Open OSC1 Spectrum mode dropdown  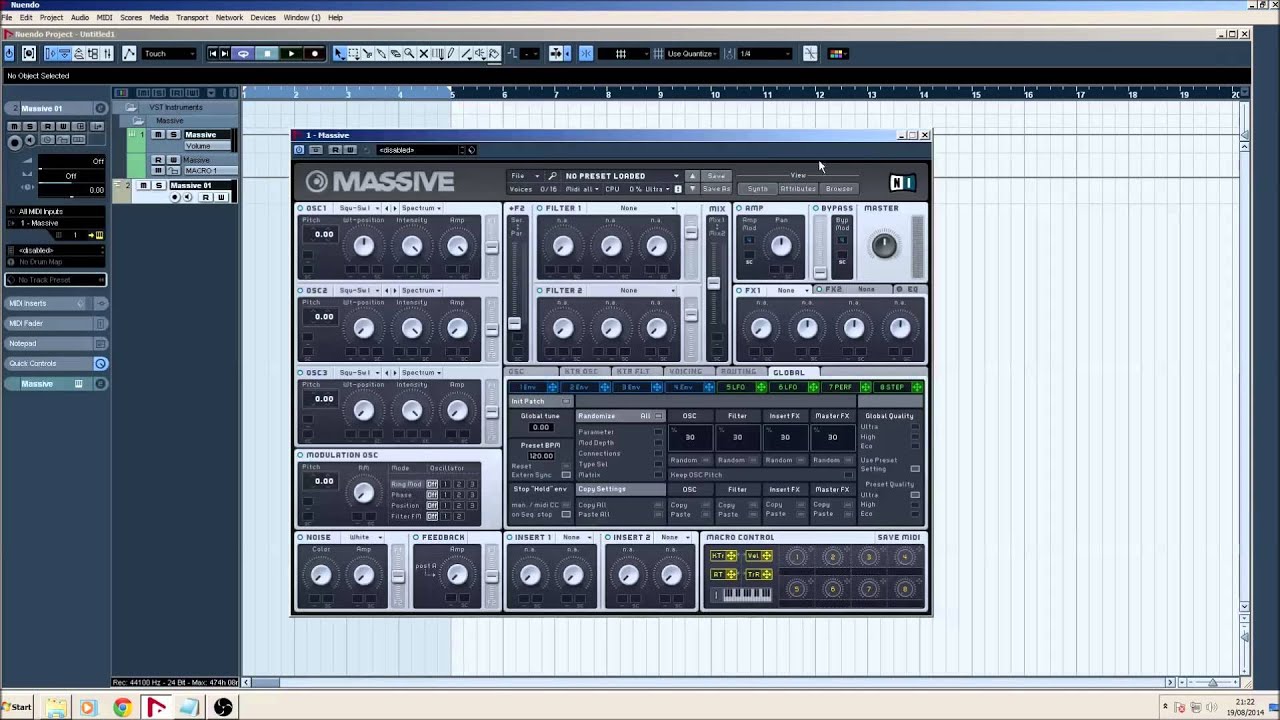pos(421,208)
